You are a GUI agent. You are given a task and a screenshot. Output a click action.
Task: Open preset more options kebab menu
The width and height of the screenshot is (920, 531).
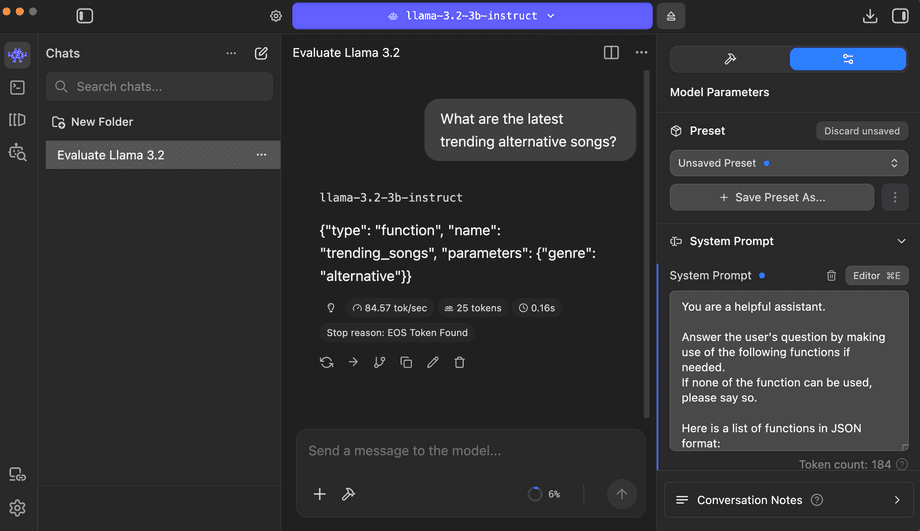click(895, 197)
